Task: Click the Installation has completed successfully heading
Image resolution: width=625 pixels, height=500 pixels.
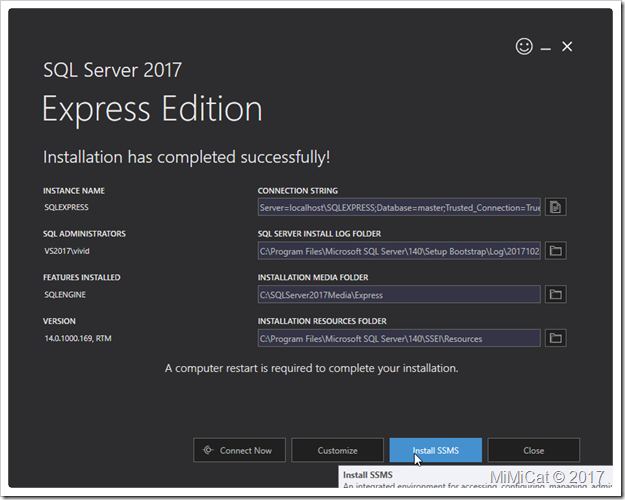Action: pos(187,157)
